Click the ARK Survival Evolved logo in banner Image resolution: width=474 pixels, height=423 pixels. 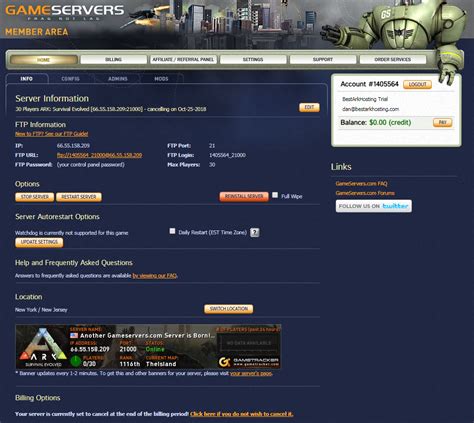(43, 347)
